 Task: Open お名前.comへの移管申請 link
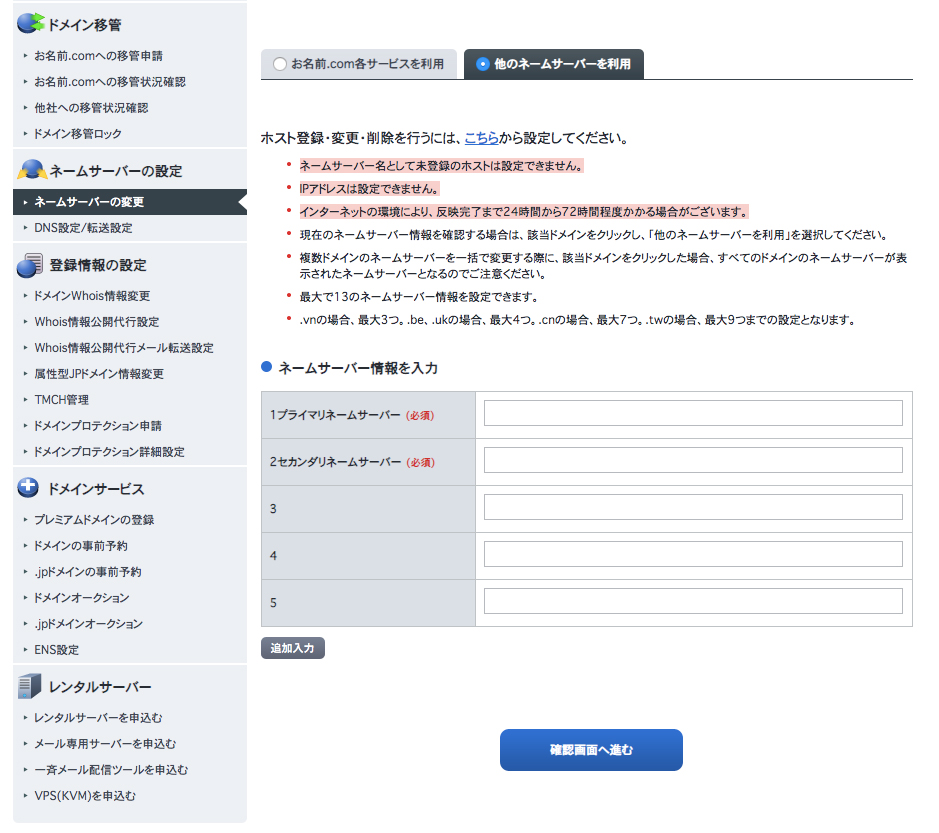99,56
